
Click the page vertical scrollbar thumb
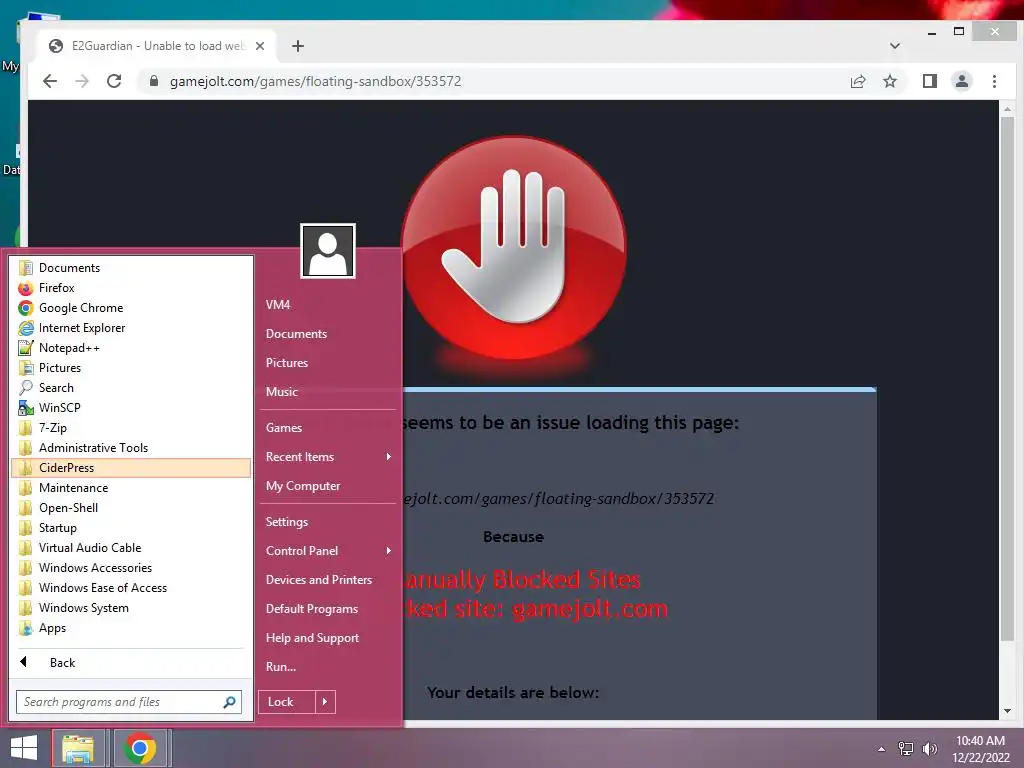(x=1008, y=379)
